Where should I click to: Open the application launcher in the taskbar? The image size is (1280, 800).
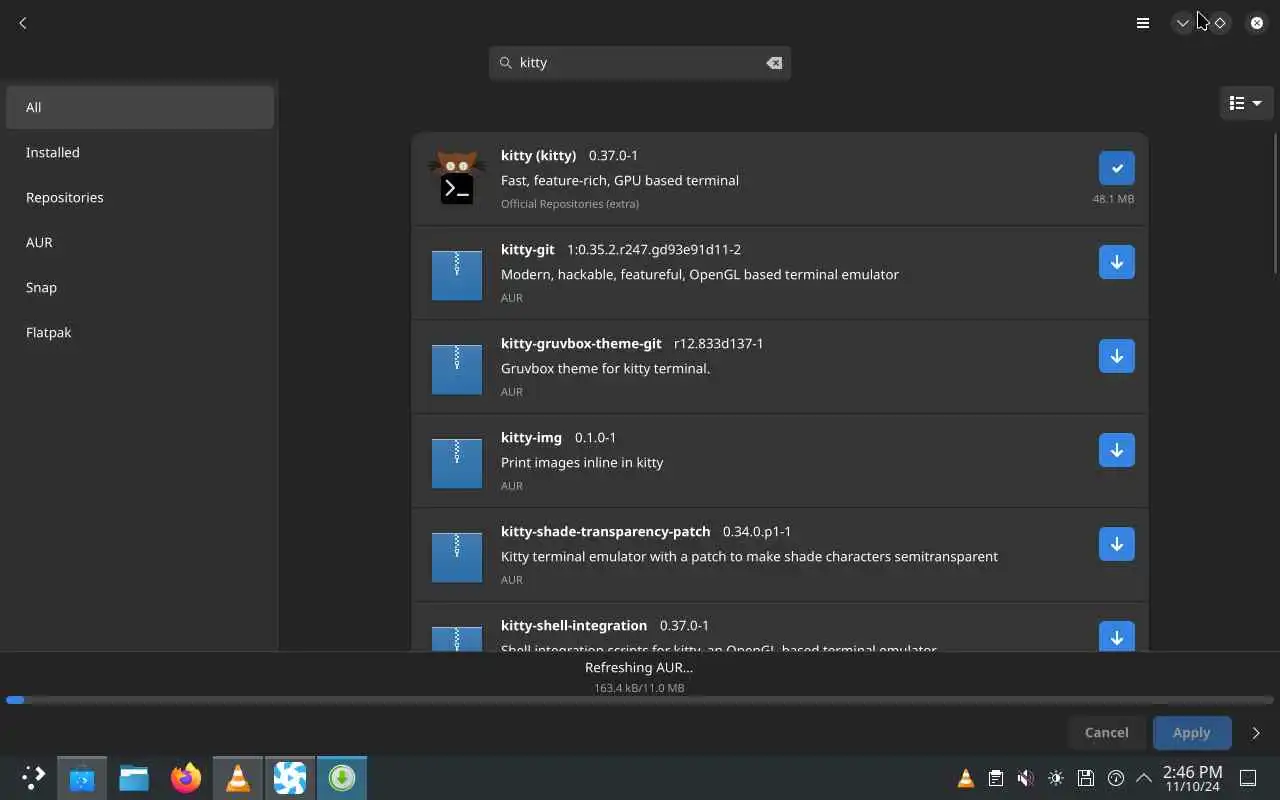(x=33, y=777)
